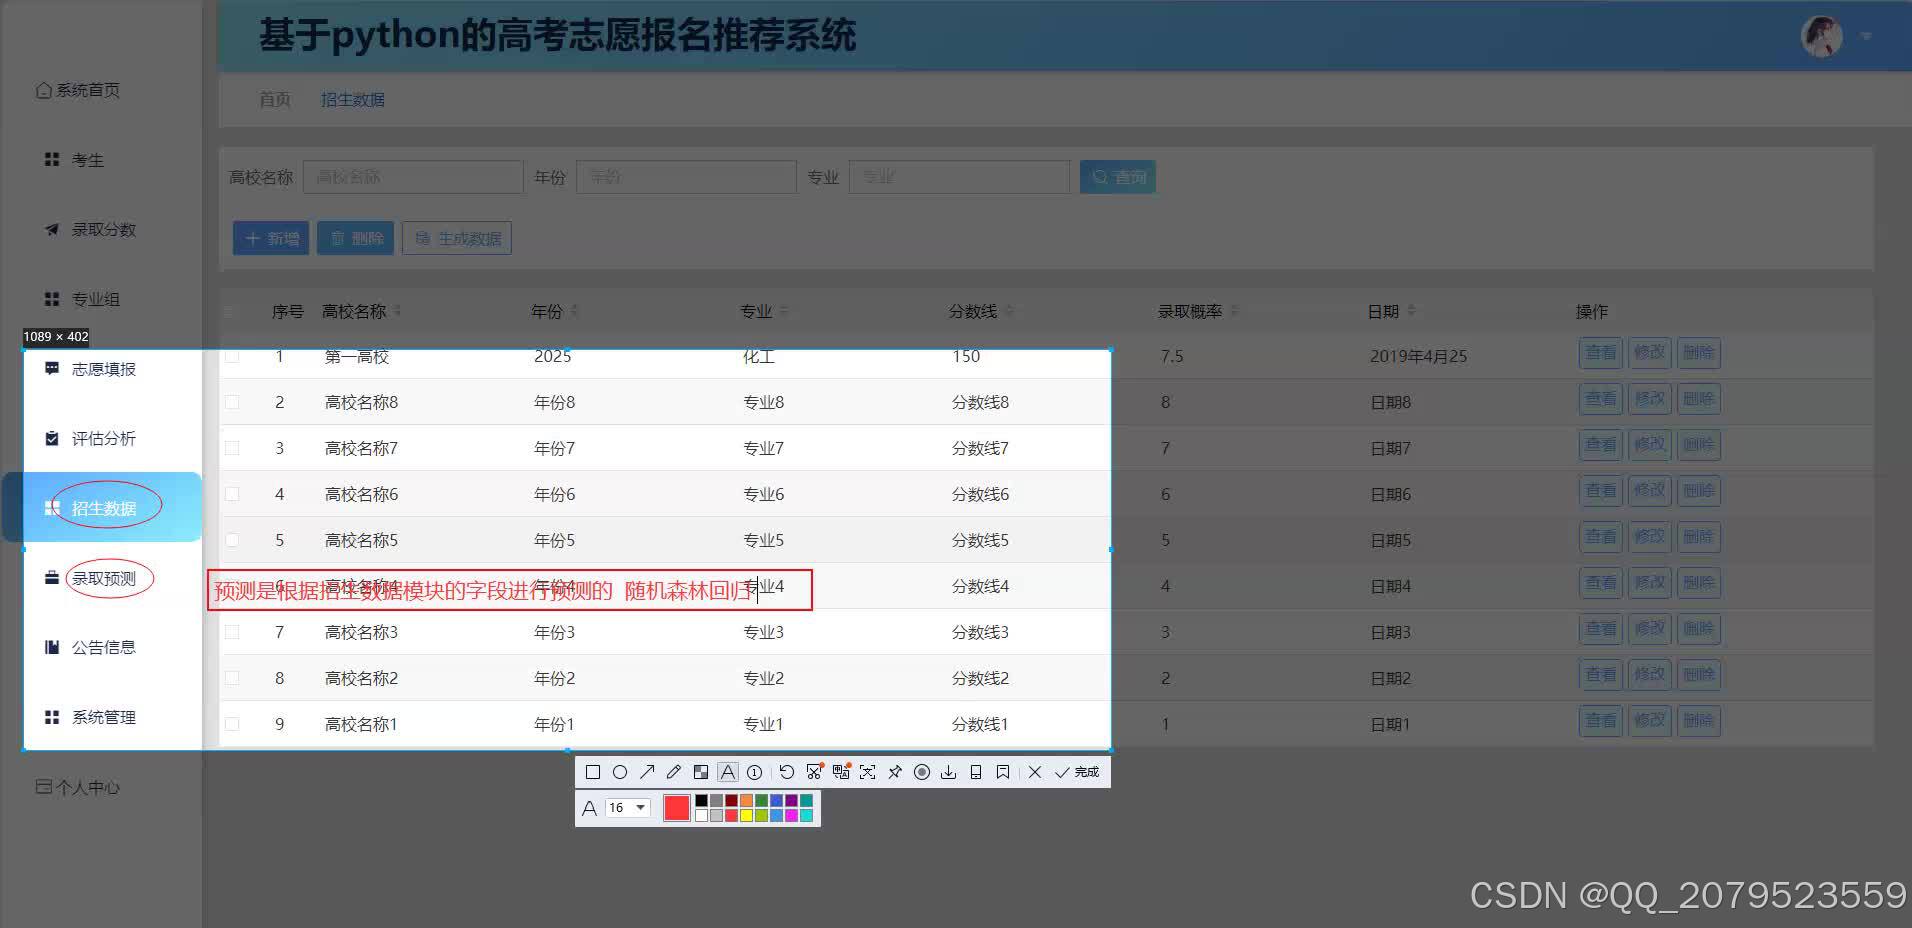Tick the checkbox for row 高校名称6
The width and height of the screenshot is (1912, 928).
(232, 494)
